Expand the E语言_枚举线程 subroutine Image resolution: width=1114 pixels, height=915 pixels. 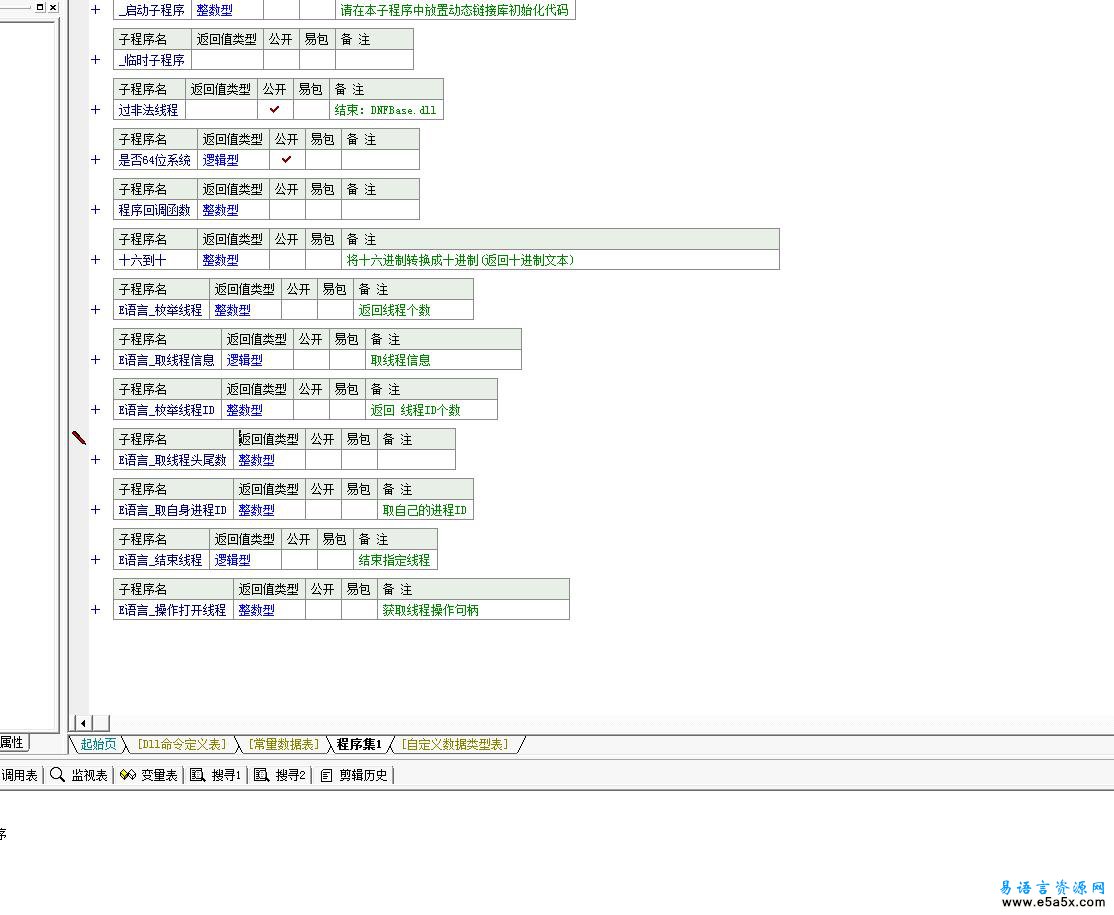96,310
